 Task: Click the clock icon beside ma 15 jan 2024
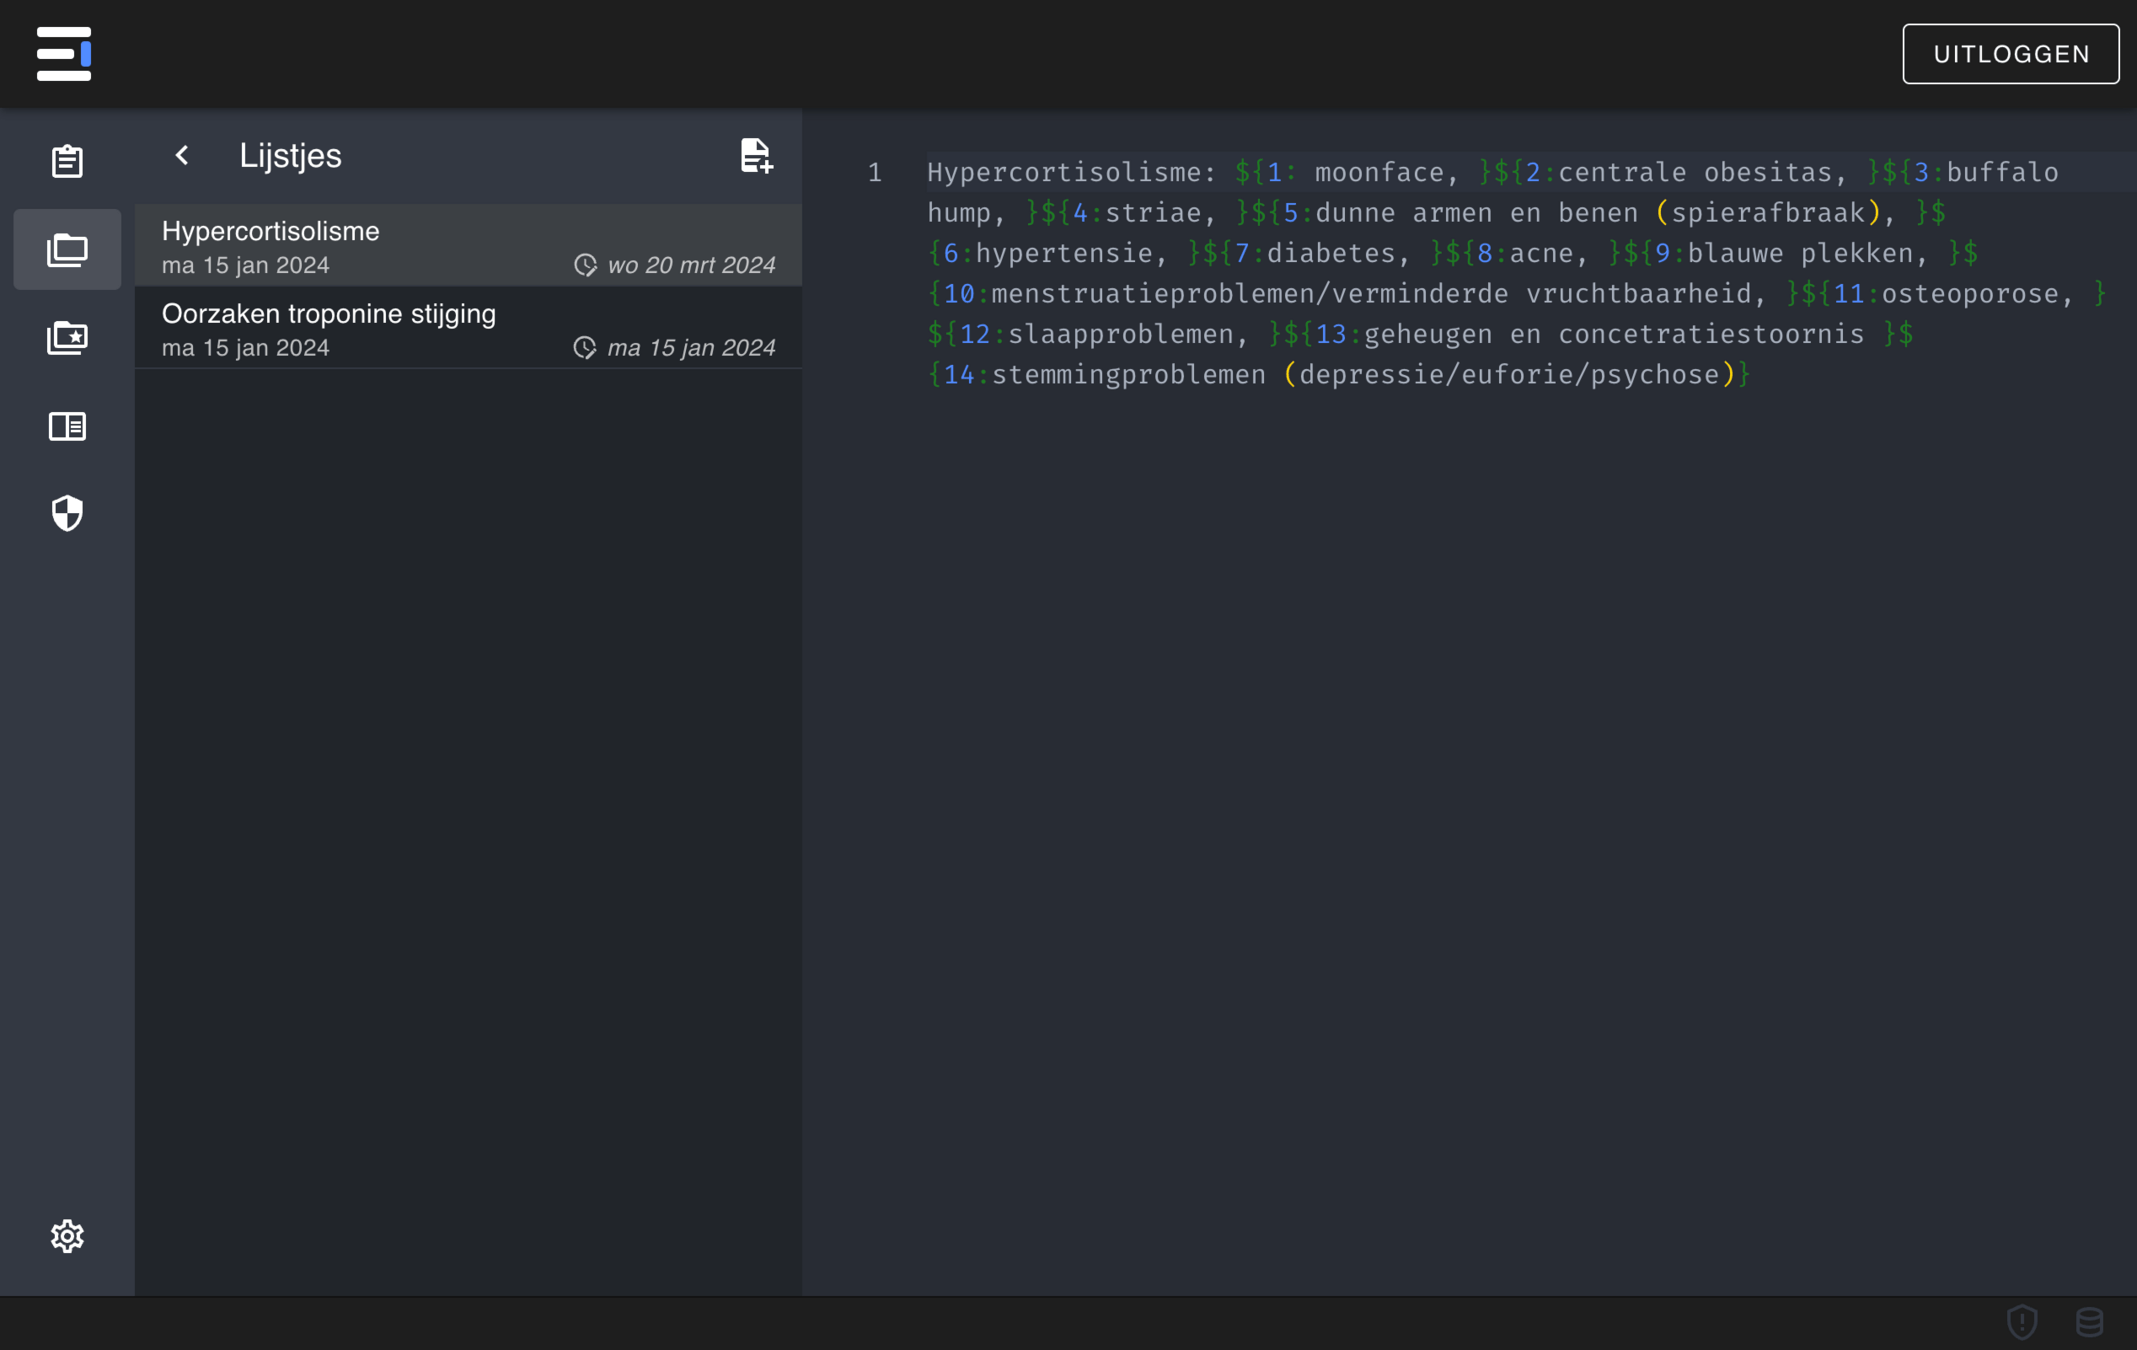point(585,348)
